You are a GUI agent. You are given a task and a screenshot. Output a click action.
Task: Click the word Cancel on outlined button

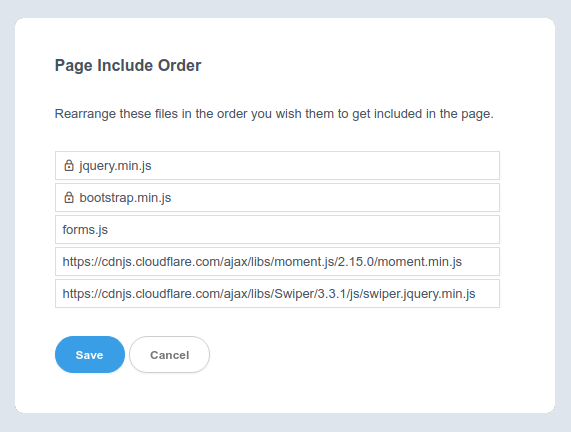[x=170, y=355]
